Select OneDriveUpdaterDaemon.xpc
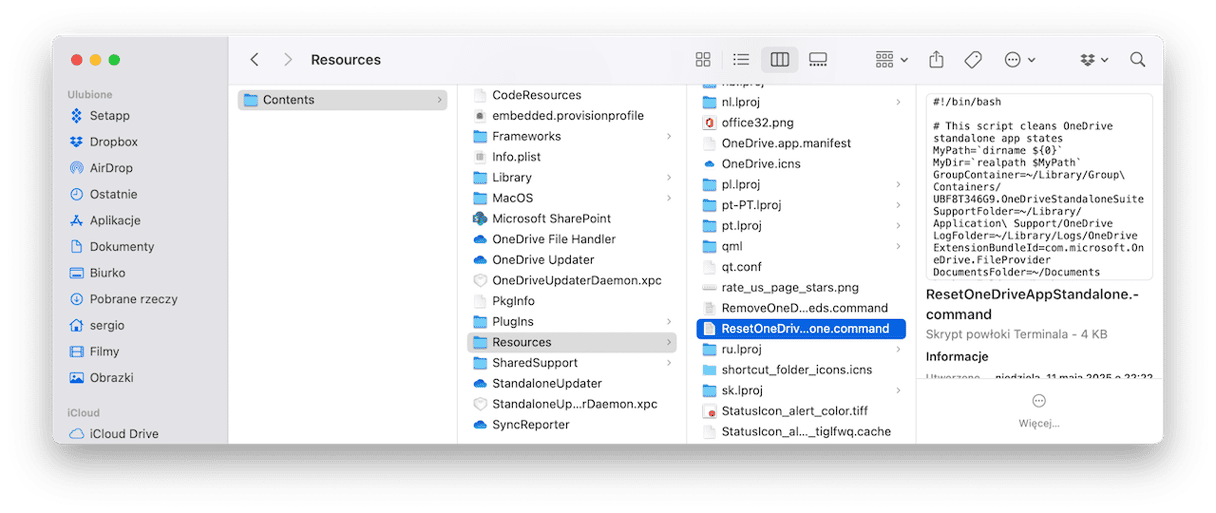The width and height of the screenshot is (1216, 513). pos(577,280)
